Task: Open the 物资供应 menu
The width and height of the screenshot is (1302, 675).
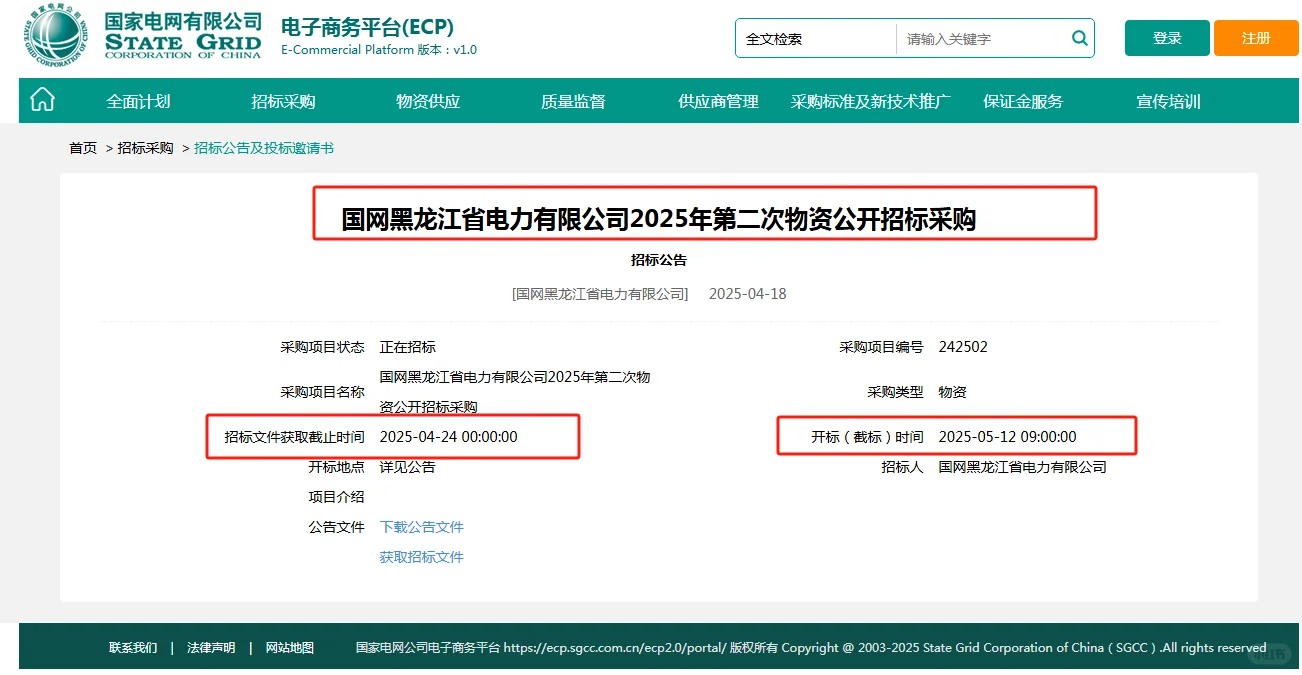Action: point(428,100)
